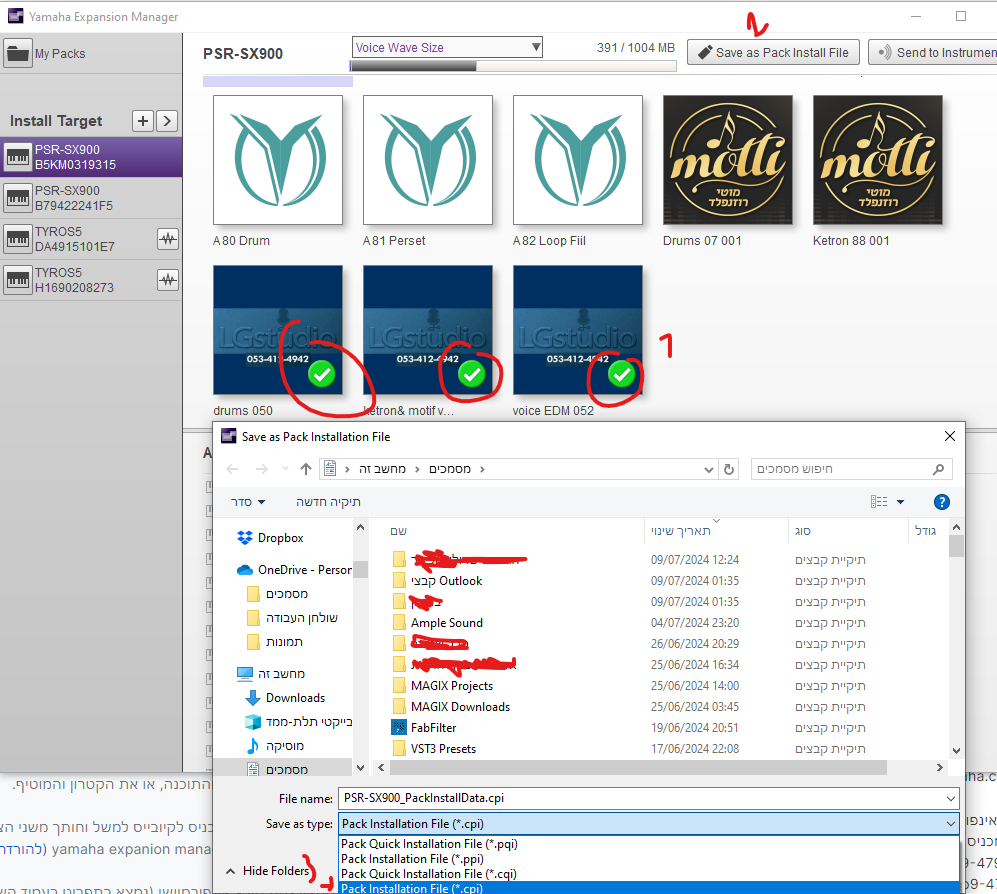
Task: Go up one folder level in Save dialog
Action: [x=306, y=469]
